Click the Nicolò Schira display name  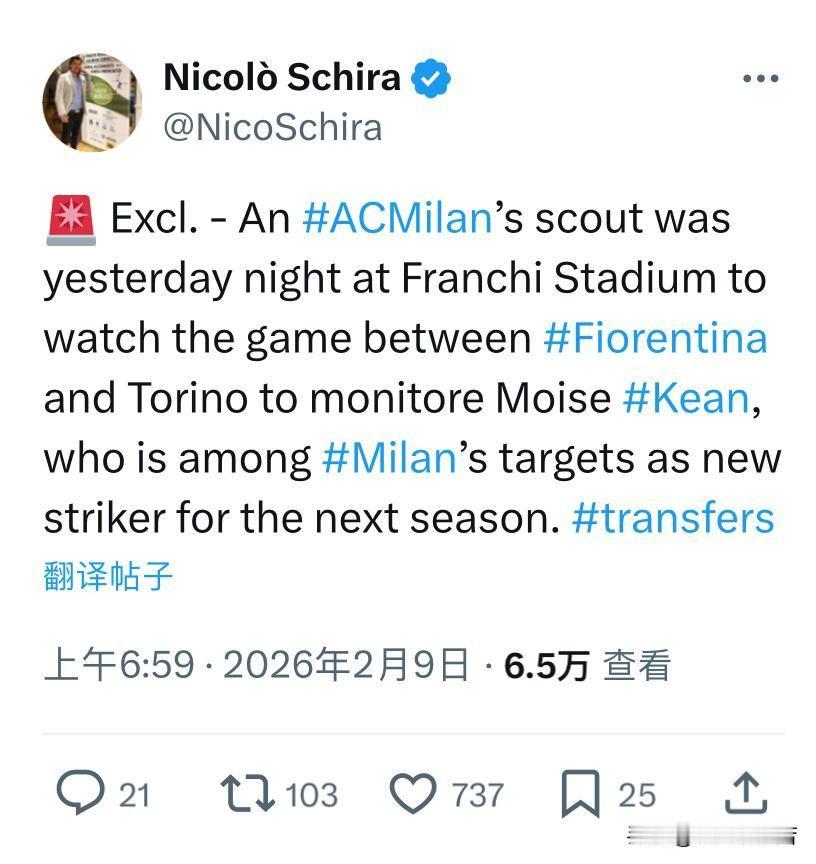tap(281, 77)
